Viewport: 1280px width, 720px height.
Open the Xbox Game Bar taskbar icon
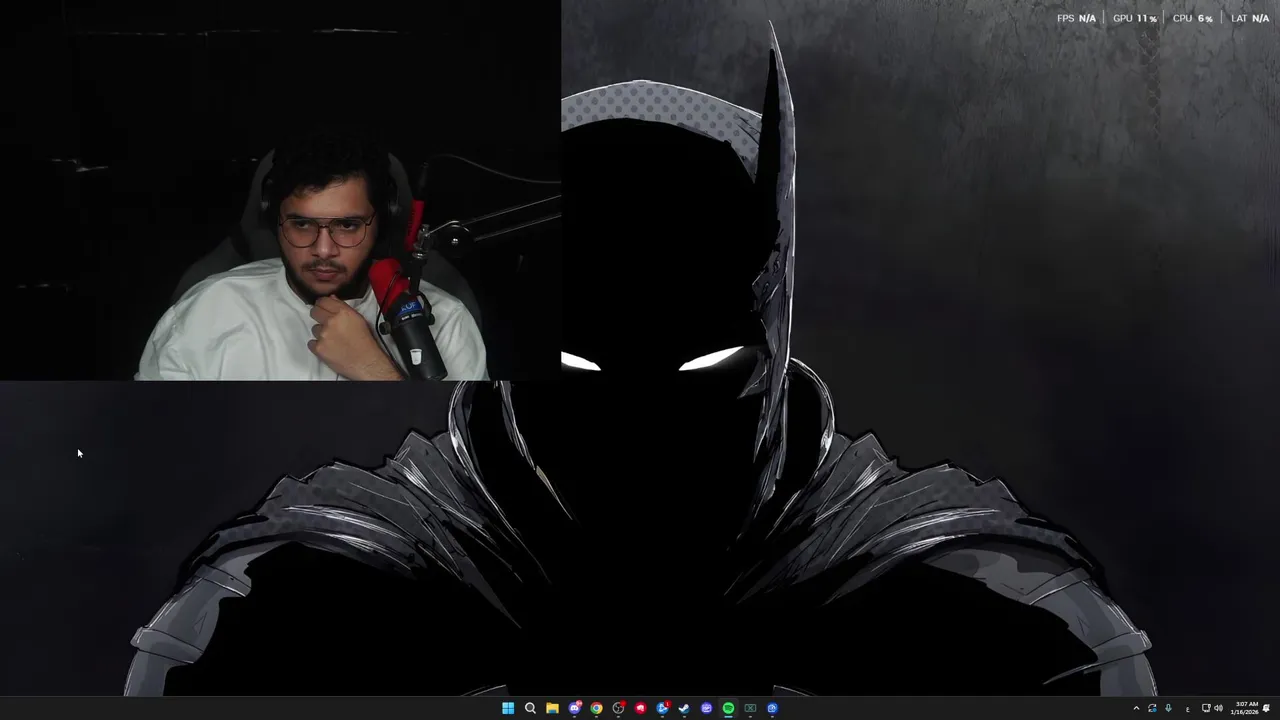(750, 708)
